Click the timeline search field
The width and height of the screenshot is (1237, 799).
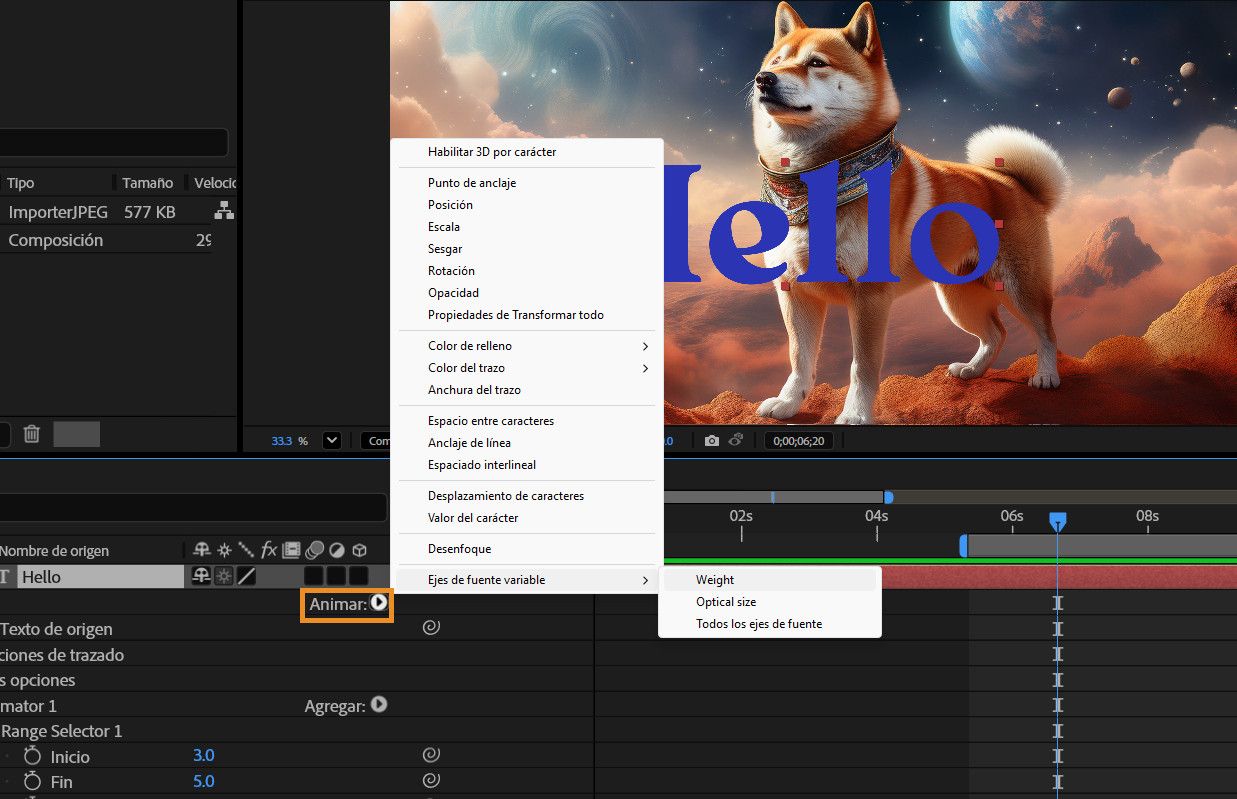(x=193, y=507)
